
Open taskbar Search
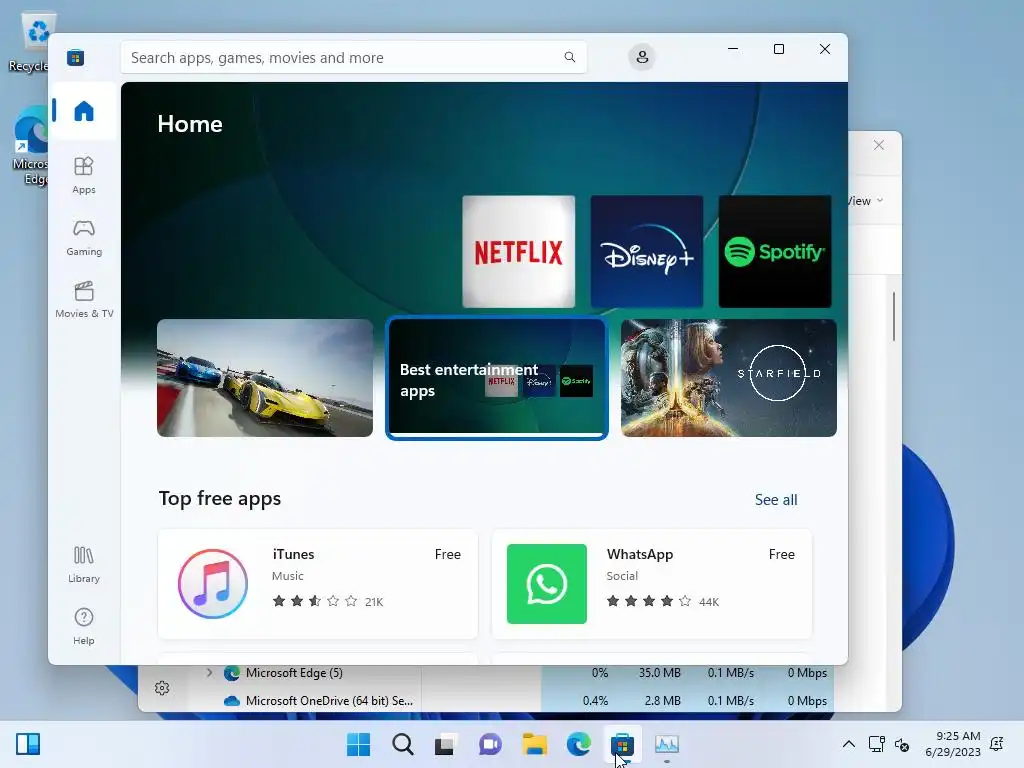click(x=402, y=744)
